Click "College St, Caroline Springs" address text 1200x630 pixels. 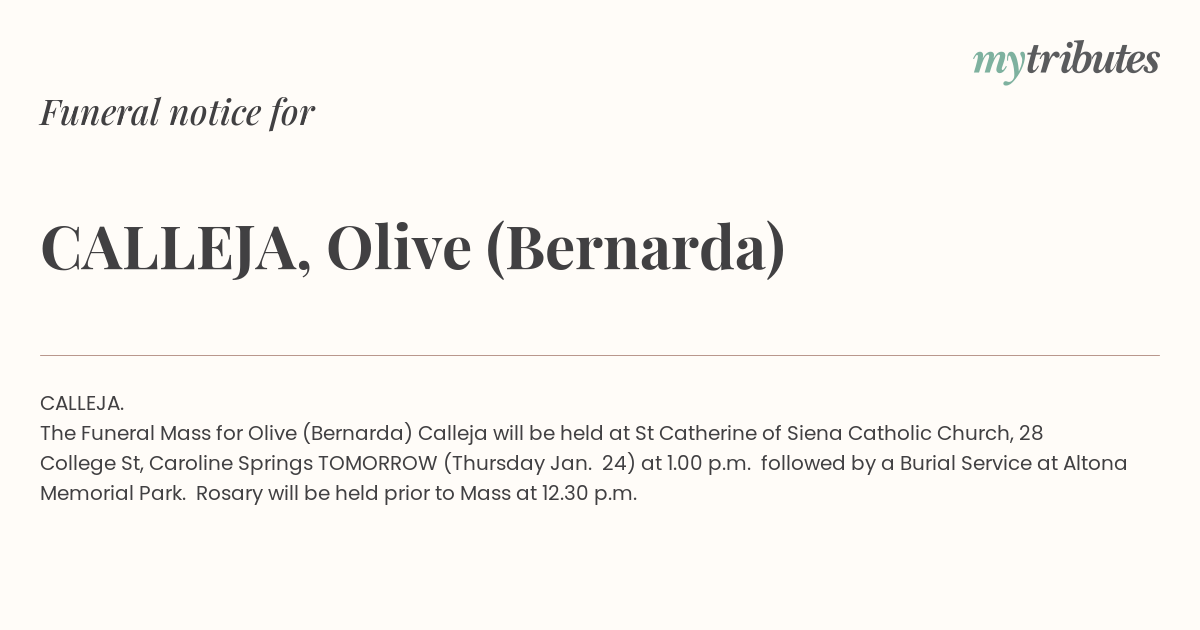(x=176, y=463)
